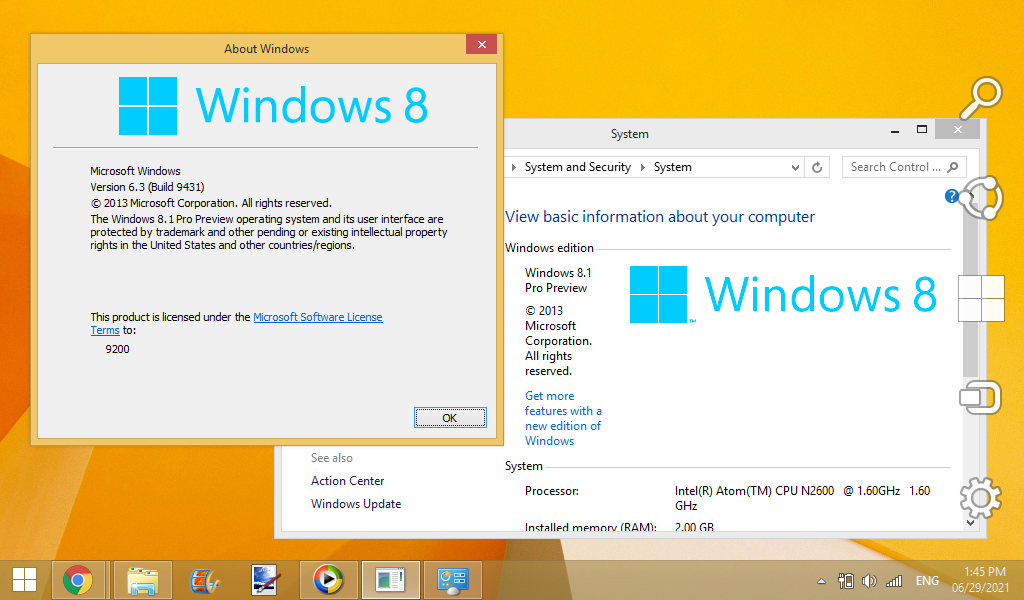Open Get more features with new edition link
The image size is (1024, 600).
click(x=563, y=418)
